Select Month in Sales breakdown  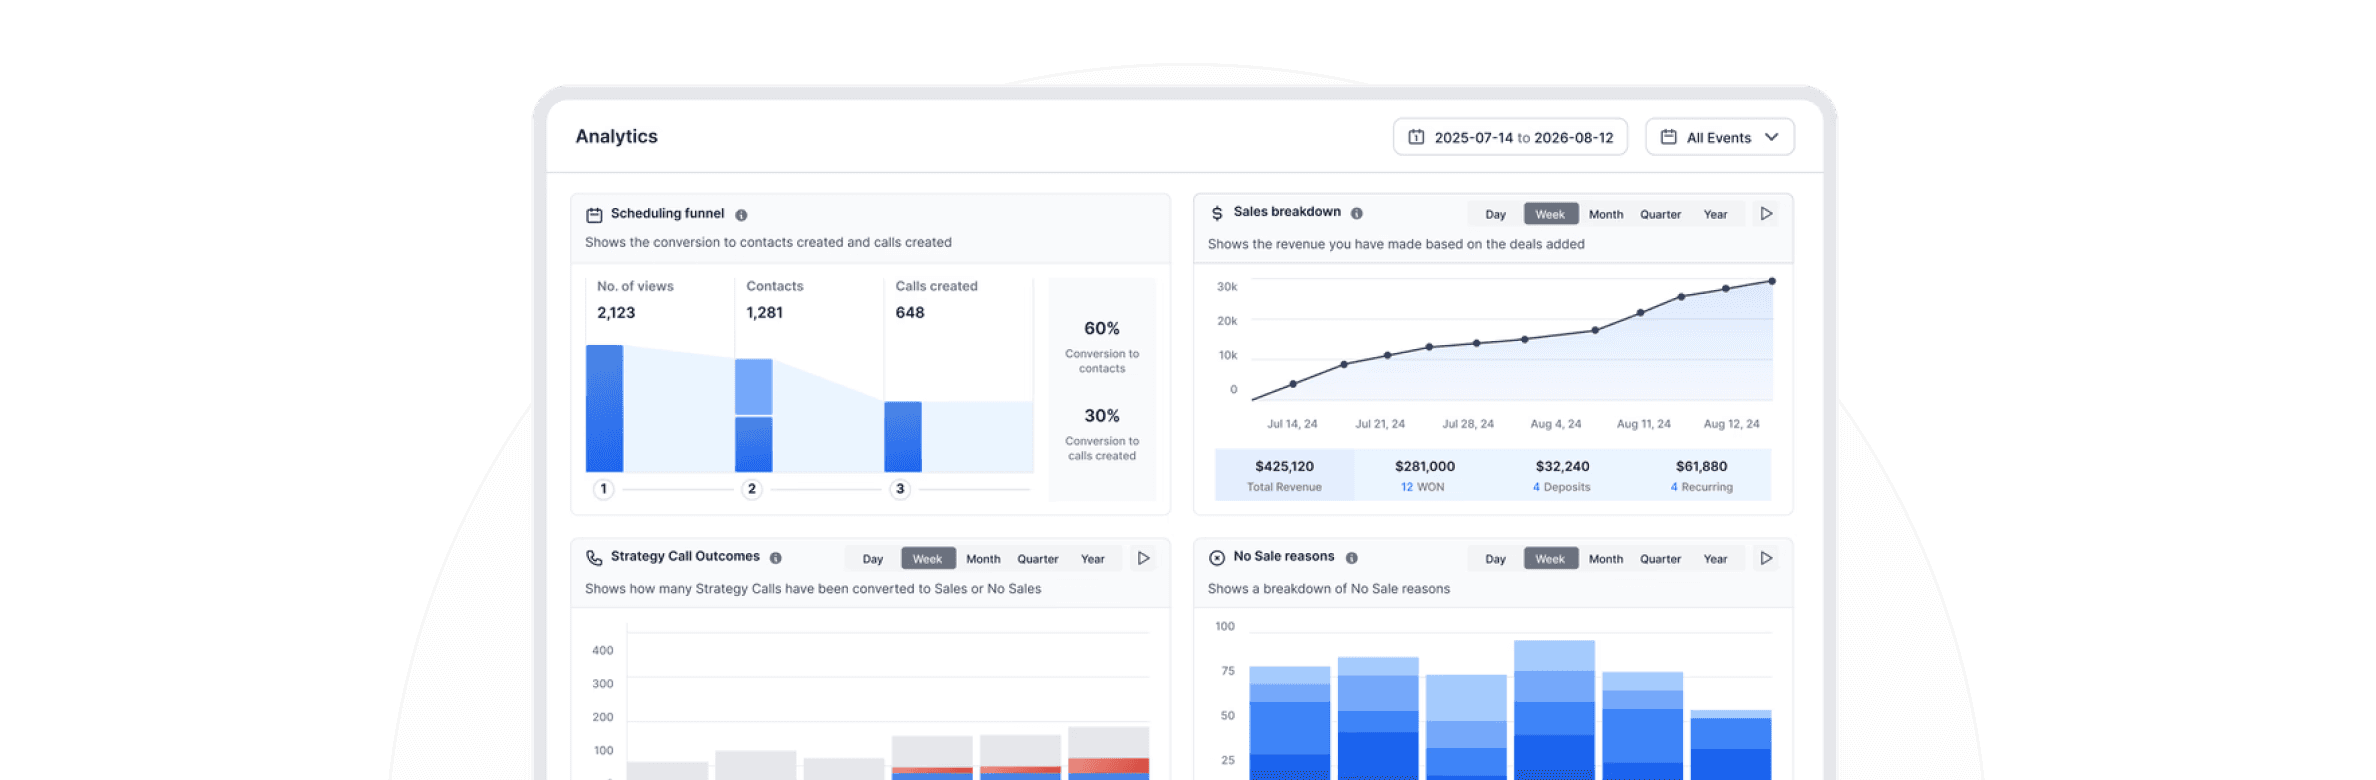pos(1606,214)
